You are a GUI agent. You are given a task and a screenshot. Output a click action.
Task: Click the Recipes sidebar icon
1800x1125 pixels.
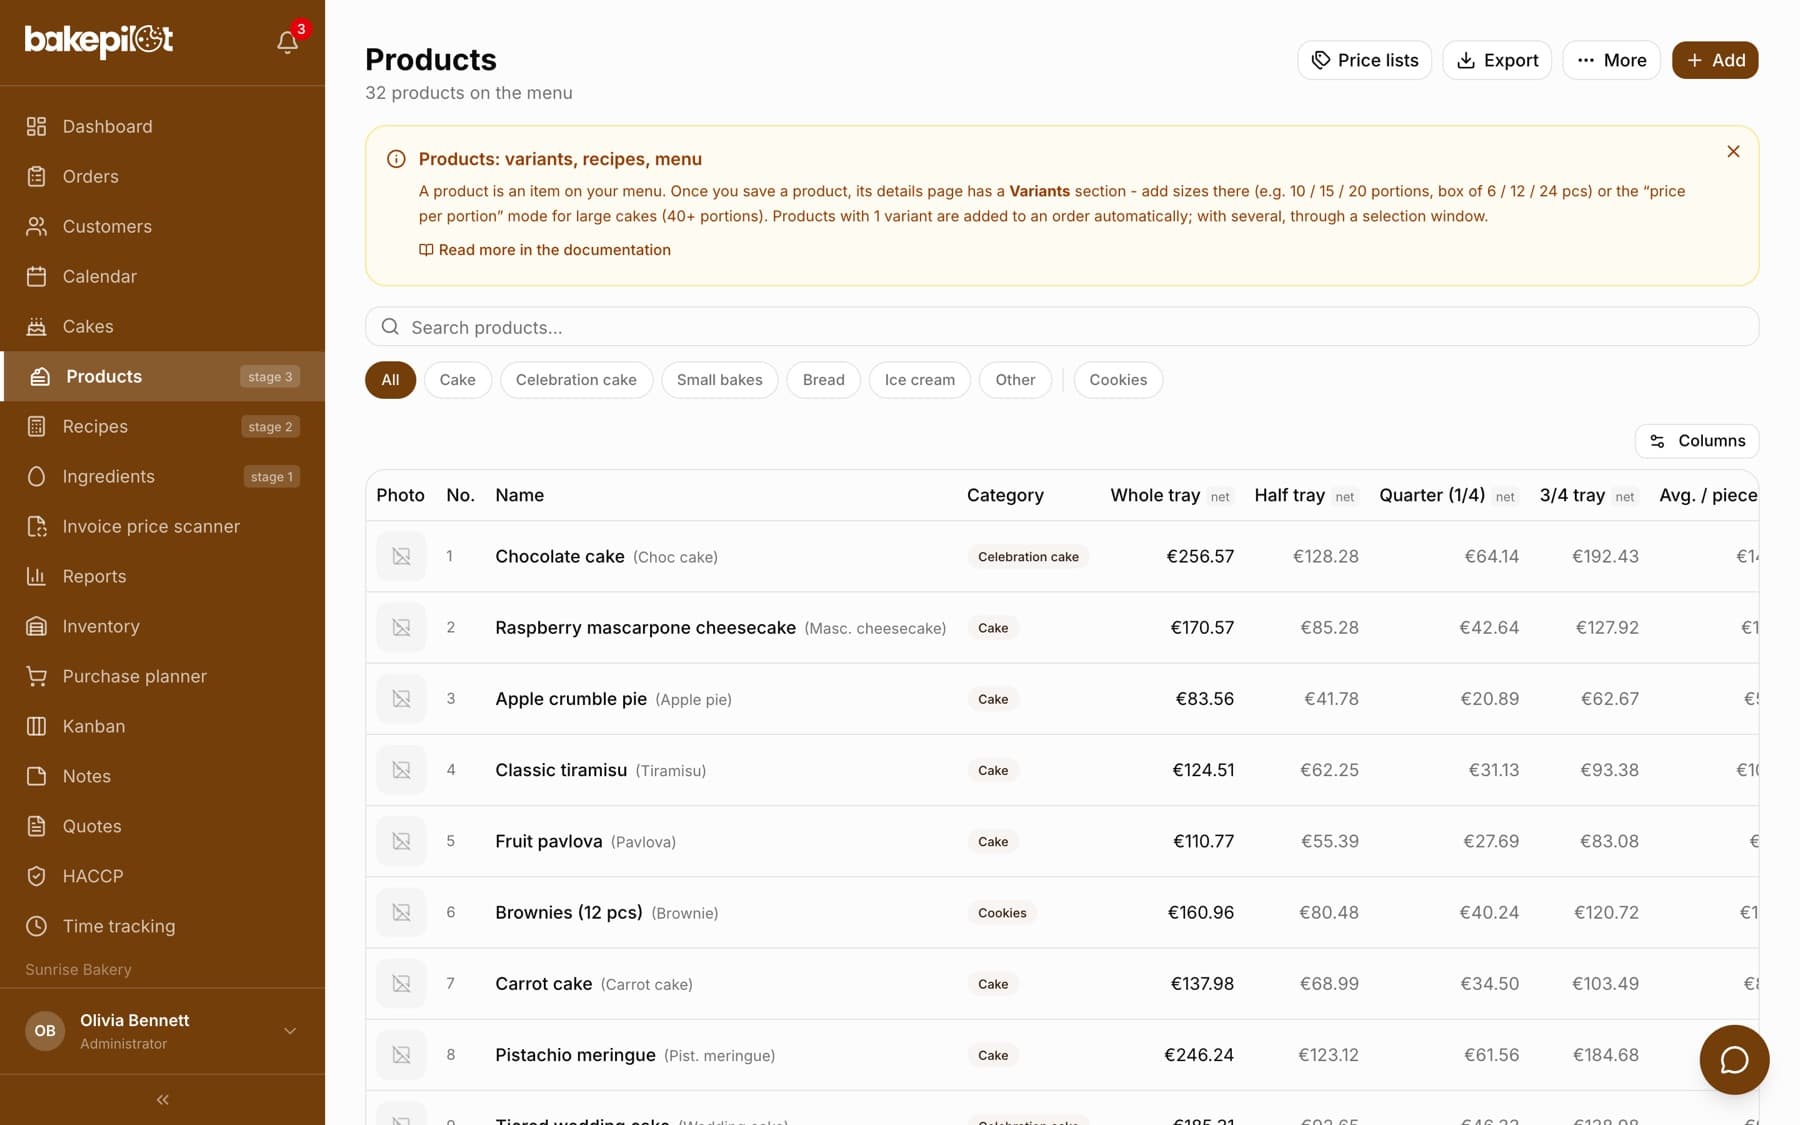(x=36, y=426)
